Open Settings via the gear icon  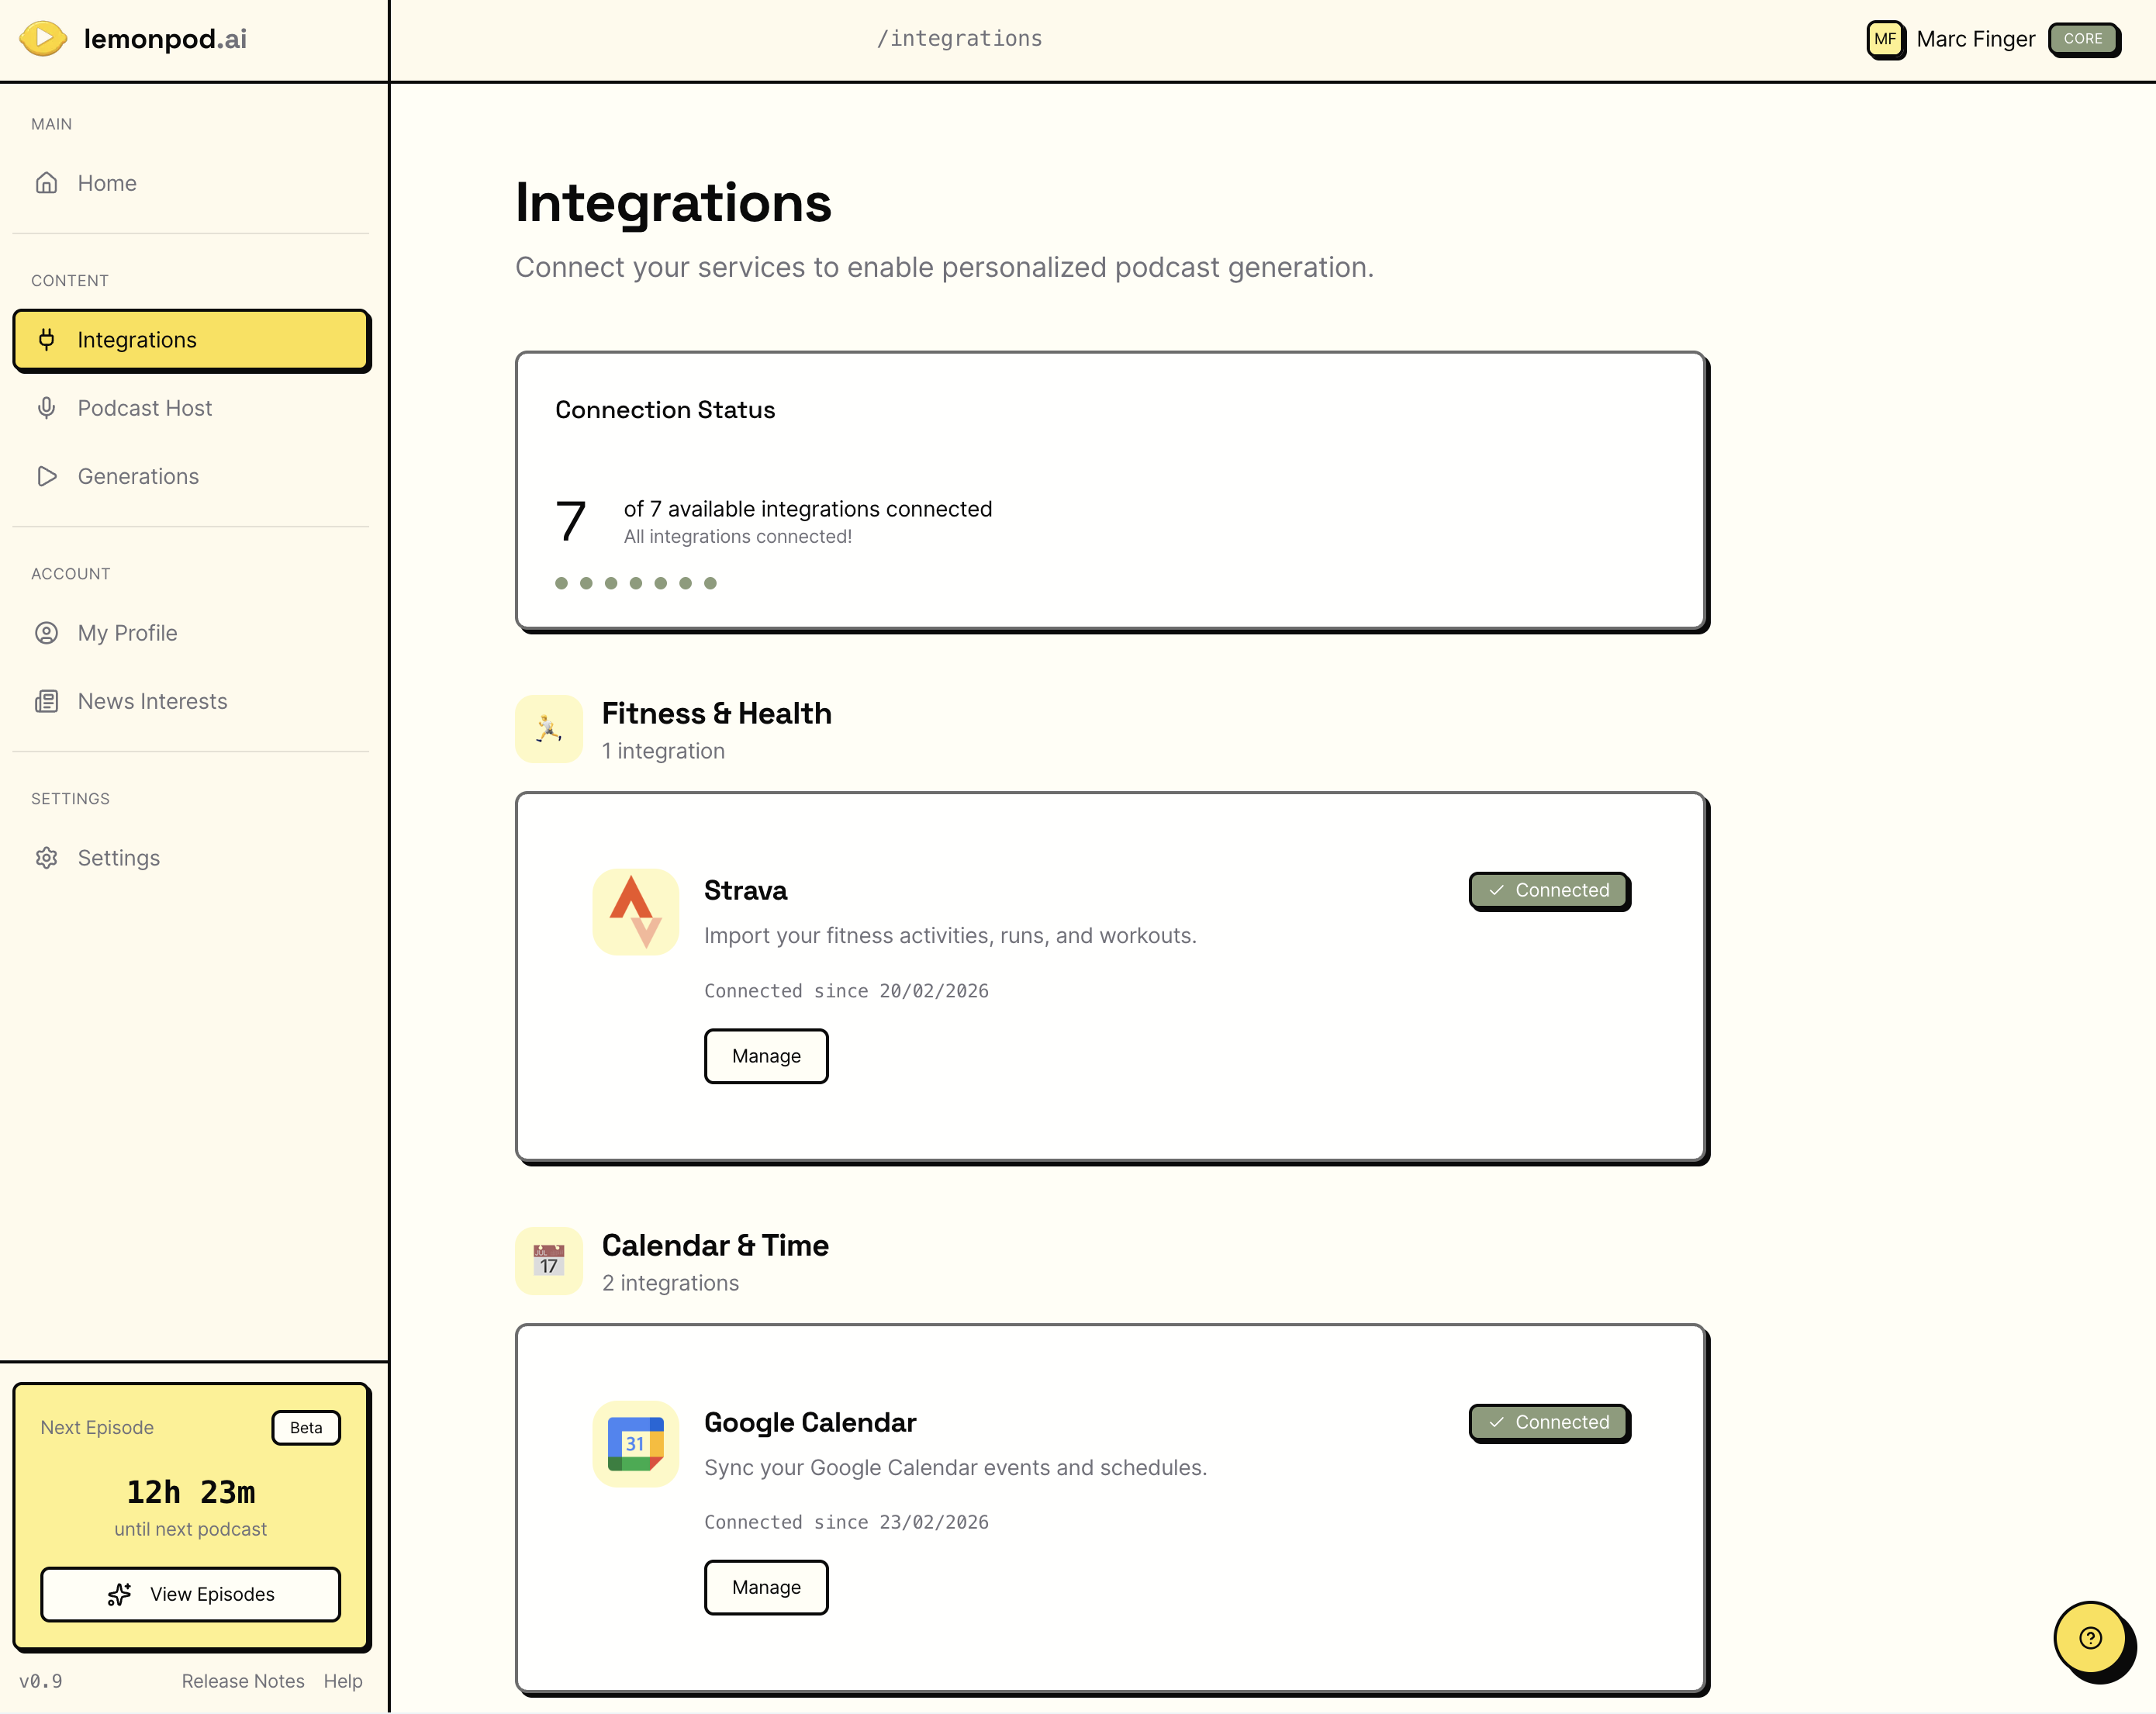pos(47,858)
